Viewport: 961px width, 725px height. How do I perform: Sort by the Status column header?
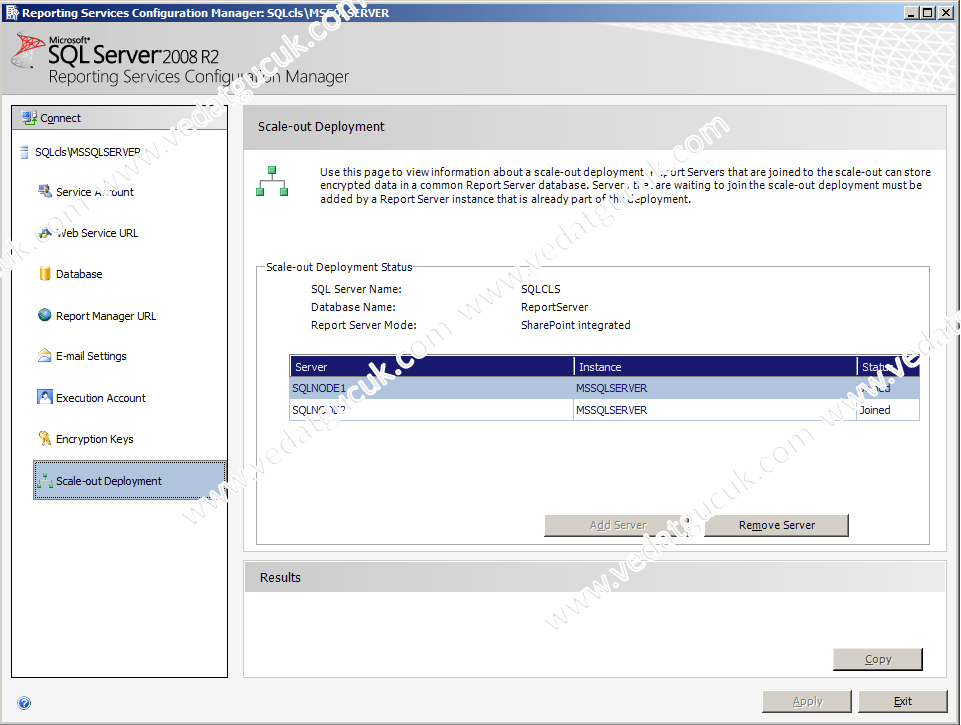pyautogui.click(x=888, y=366)
